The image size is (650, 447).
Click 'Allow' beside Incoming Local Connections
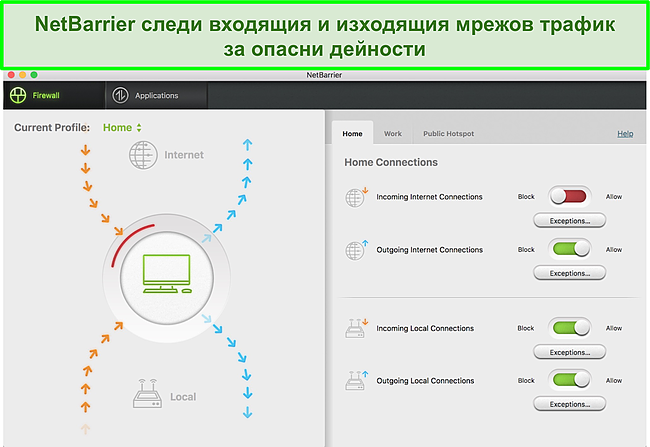pos(614,328)
